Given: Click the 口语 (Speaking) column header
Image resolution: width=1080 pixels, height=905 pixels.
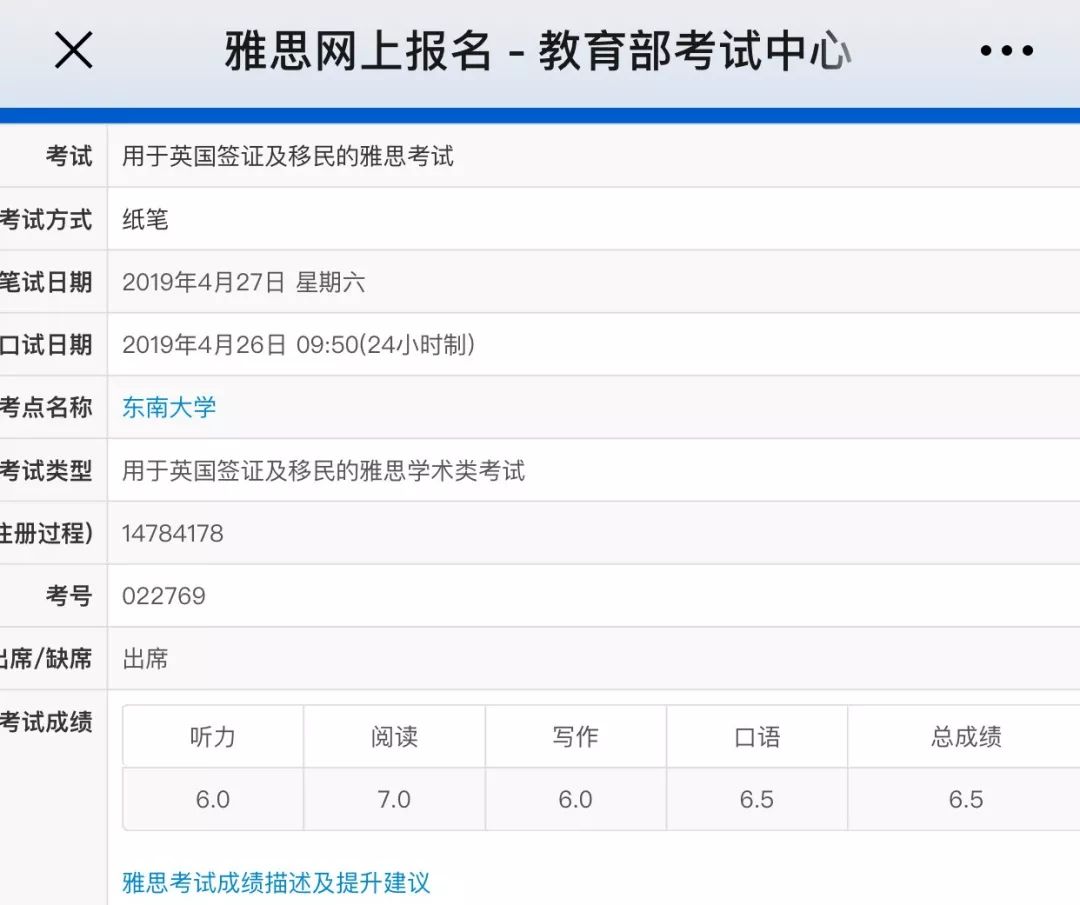Looking at the screenshot, I should [757, 737].
